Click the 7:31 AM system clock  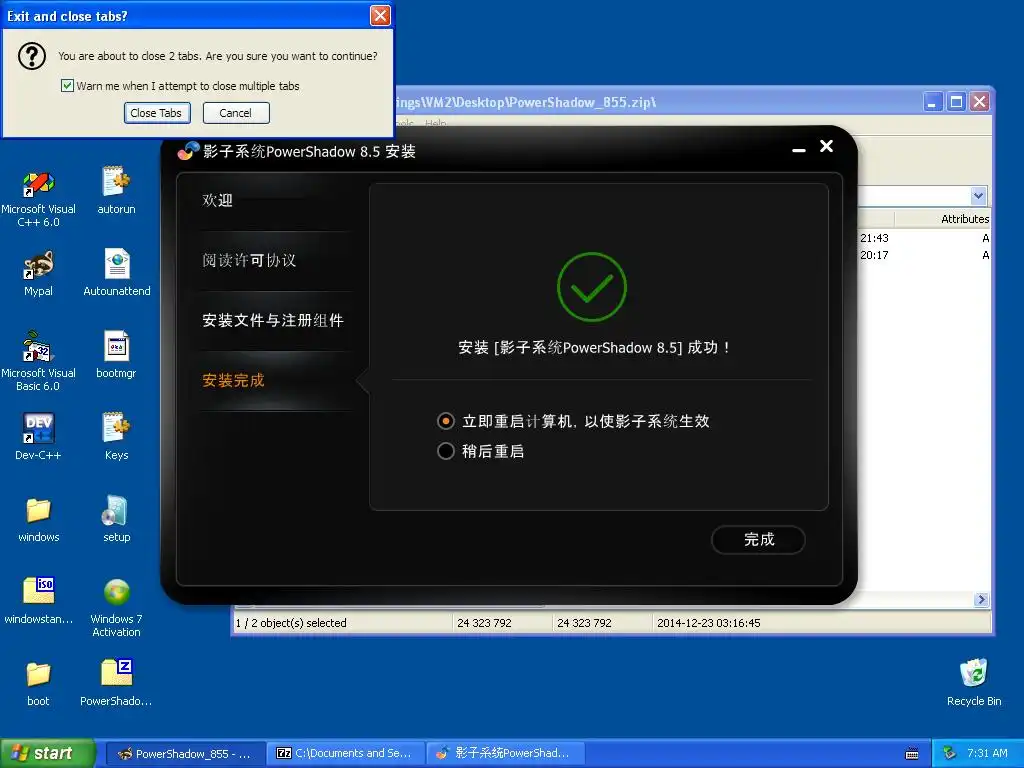(987, 754)
